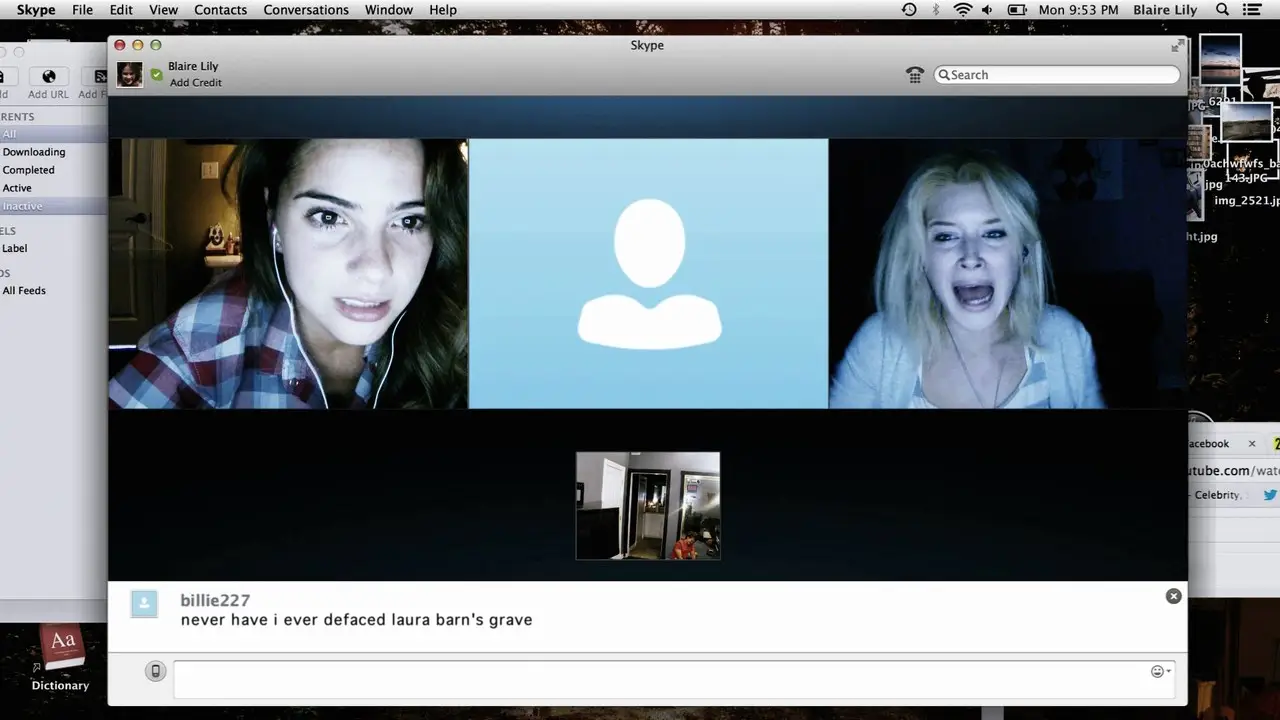Select Inactive in background sidebar
Screen dimensions: 1280x720
tap(22, 206)
